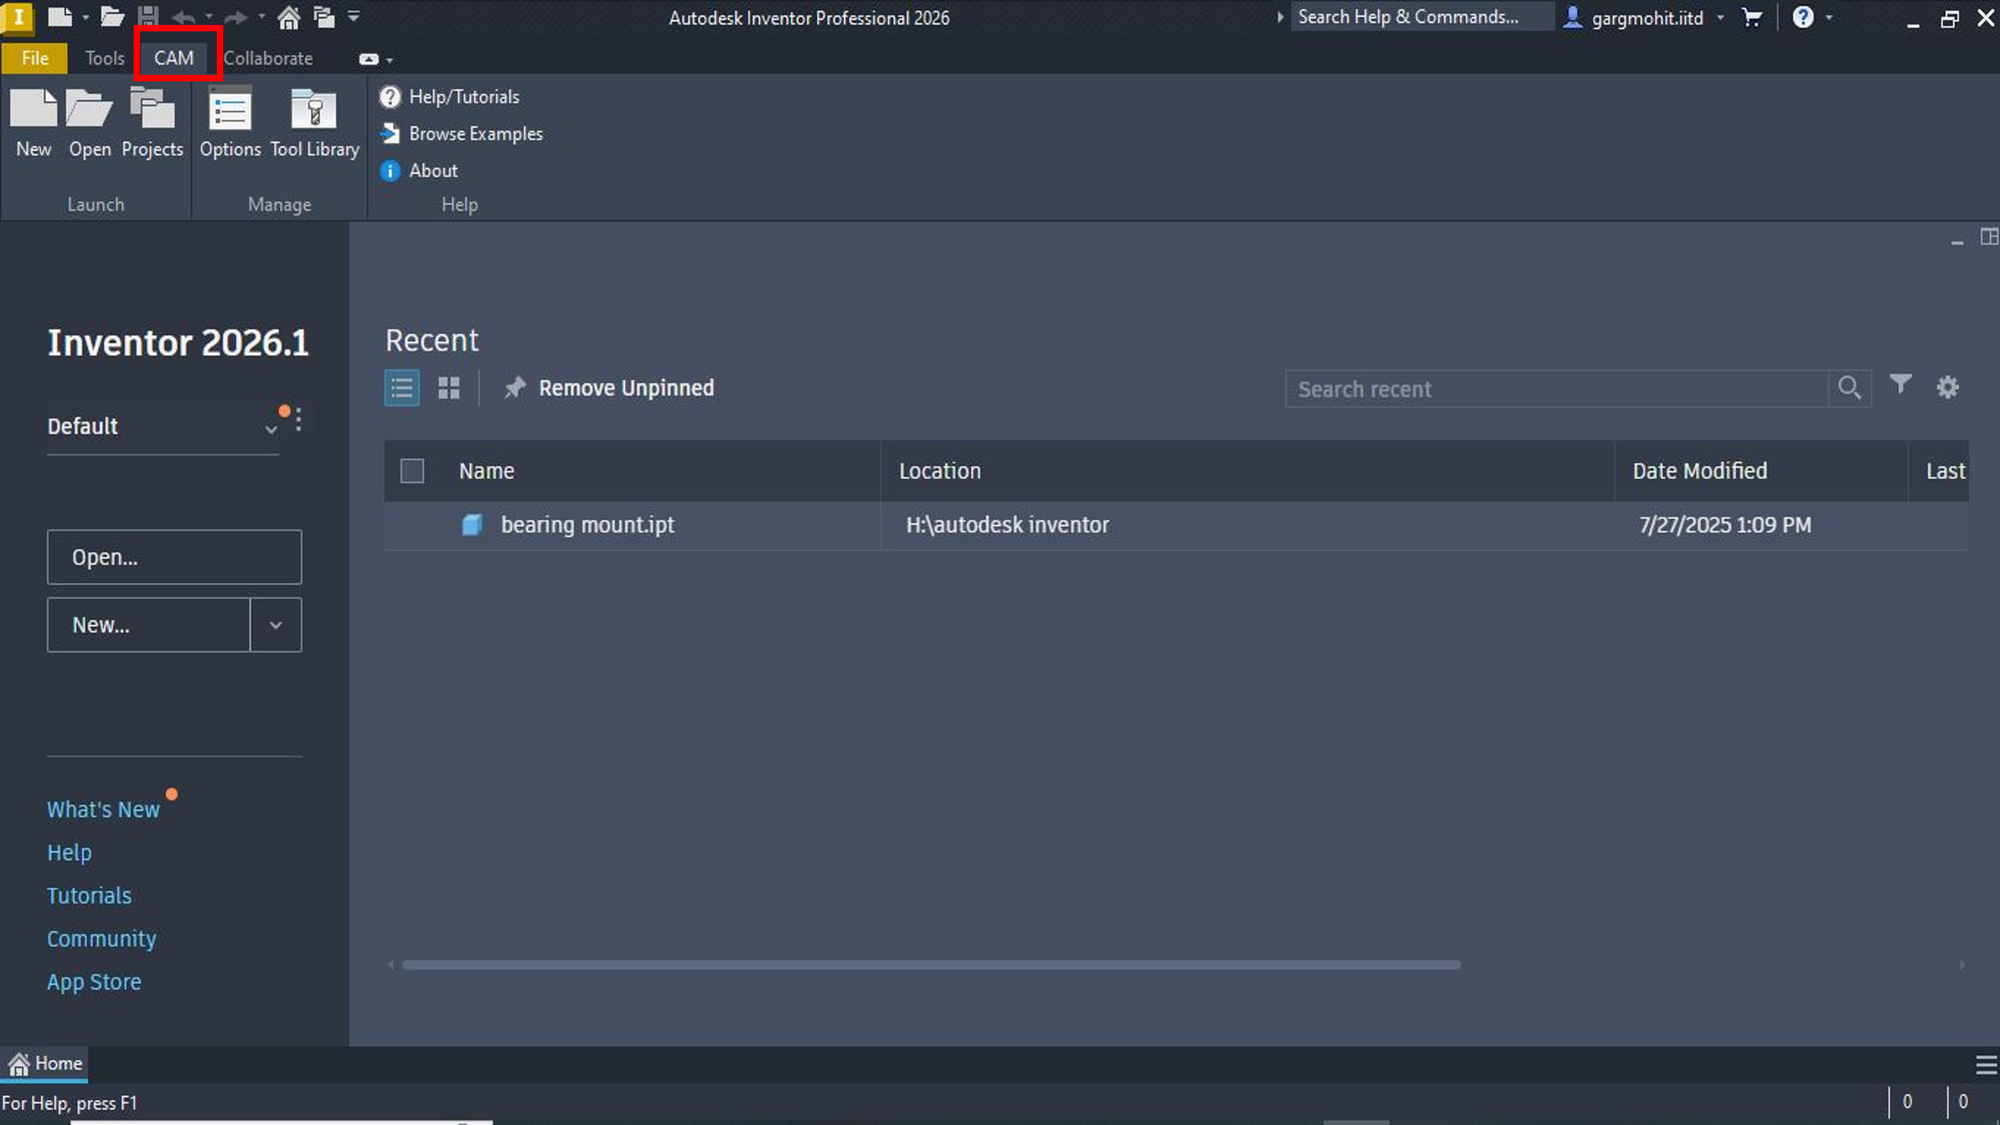Click the Open ribbon button in Launch panel
Screen dimensions: 2000x1125
click(89, 123)
